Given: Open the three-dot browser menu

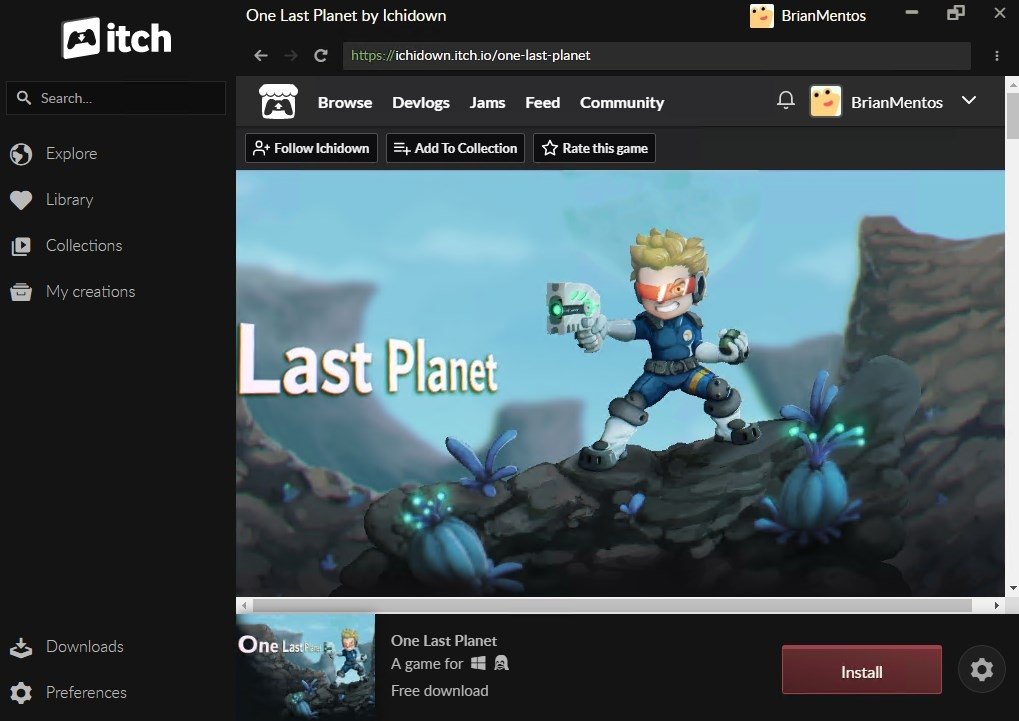Looking at the screenshot, I should [x=996, y=56].
